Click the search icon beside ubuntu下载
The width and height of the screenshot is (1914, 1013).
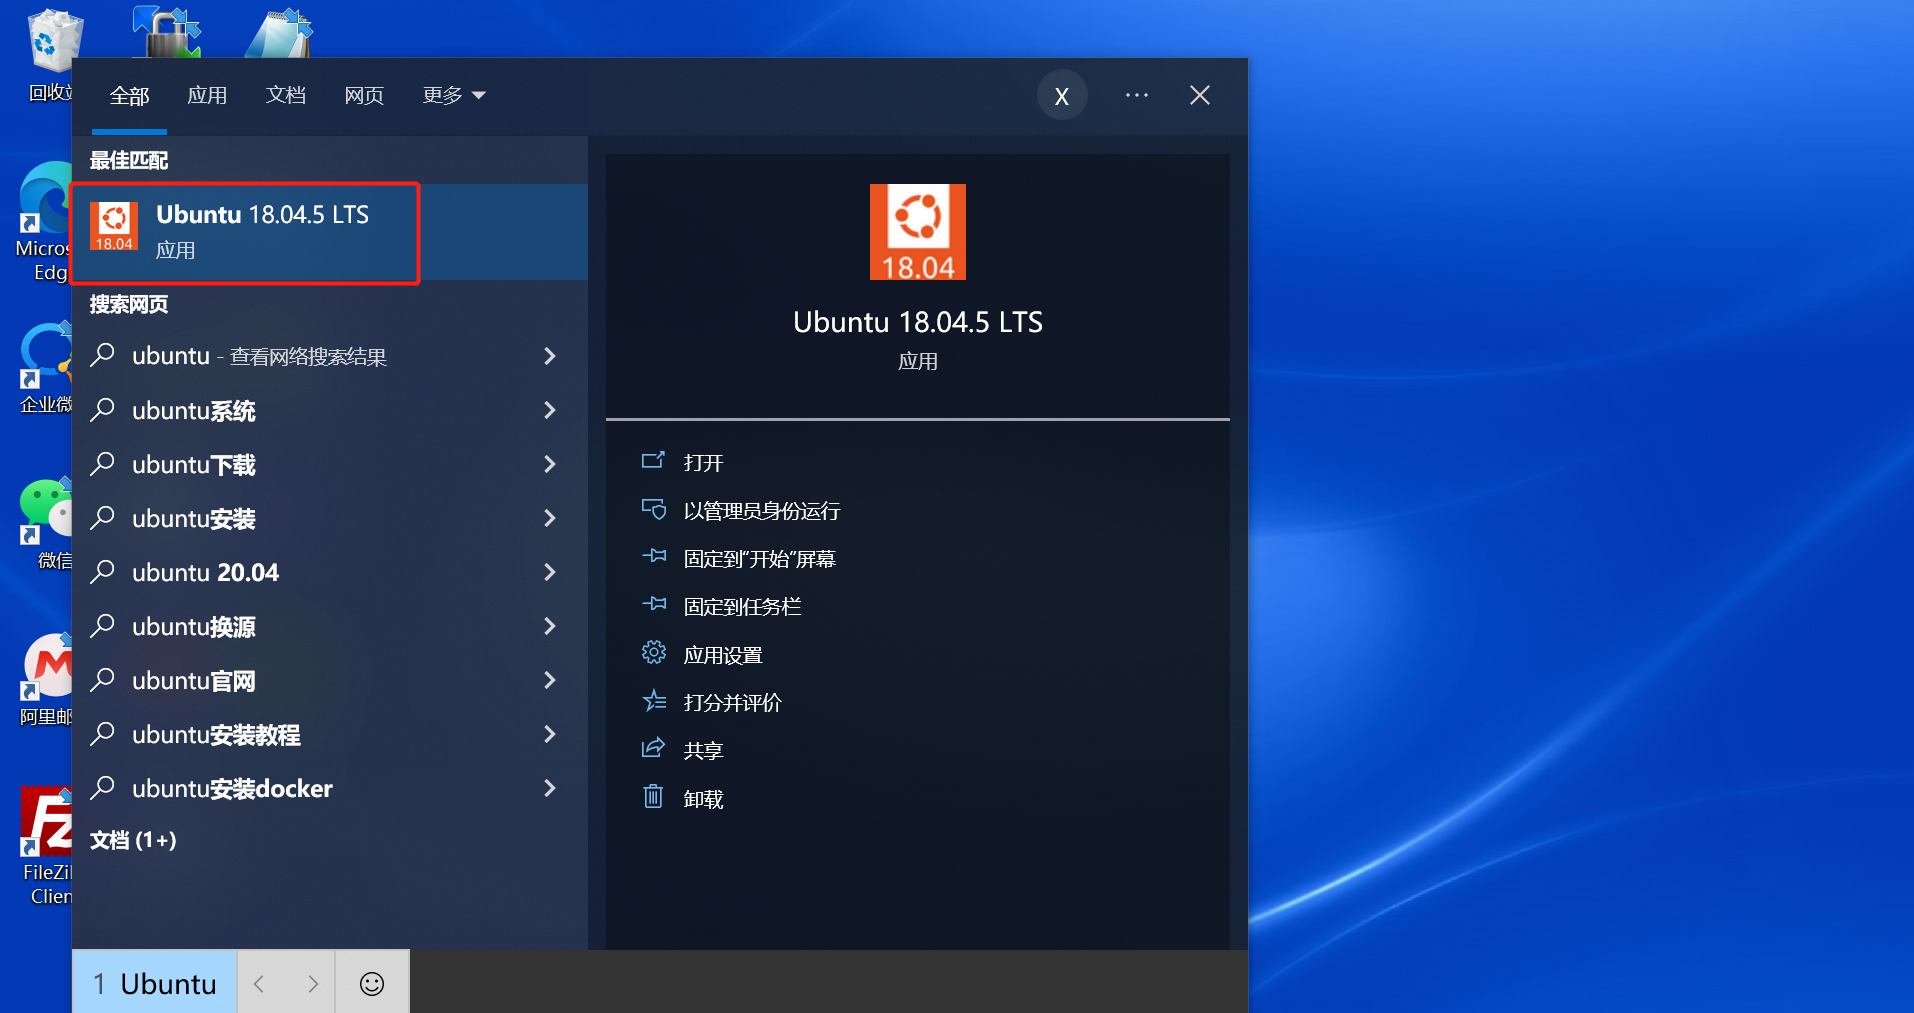click(102, 464)
